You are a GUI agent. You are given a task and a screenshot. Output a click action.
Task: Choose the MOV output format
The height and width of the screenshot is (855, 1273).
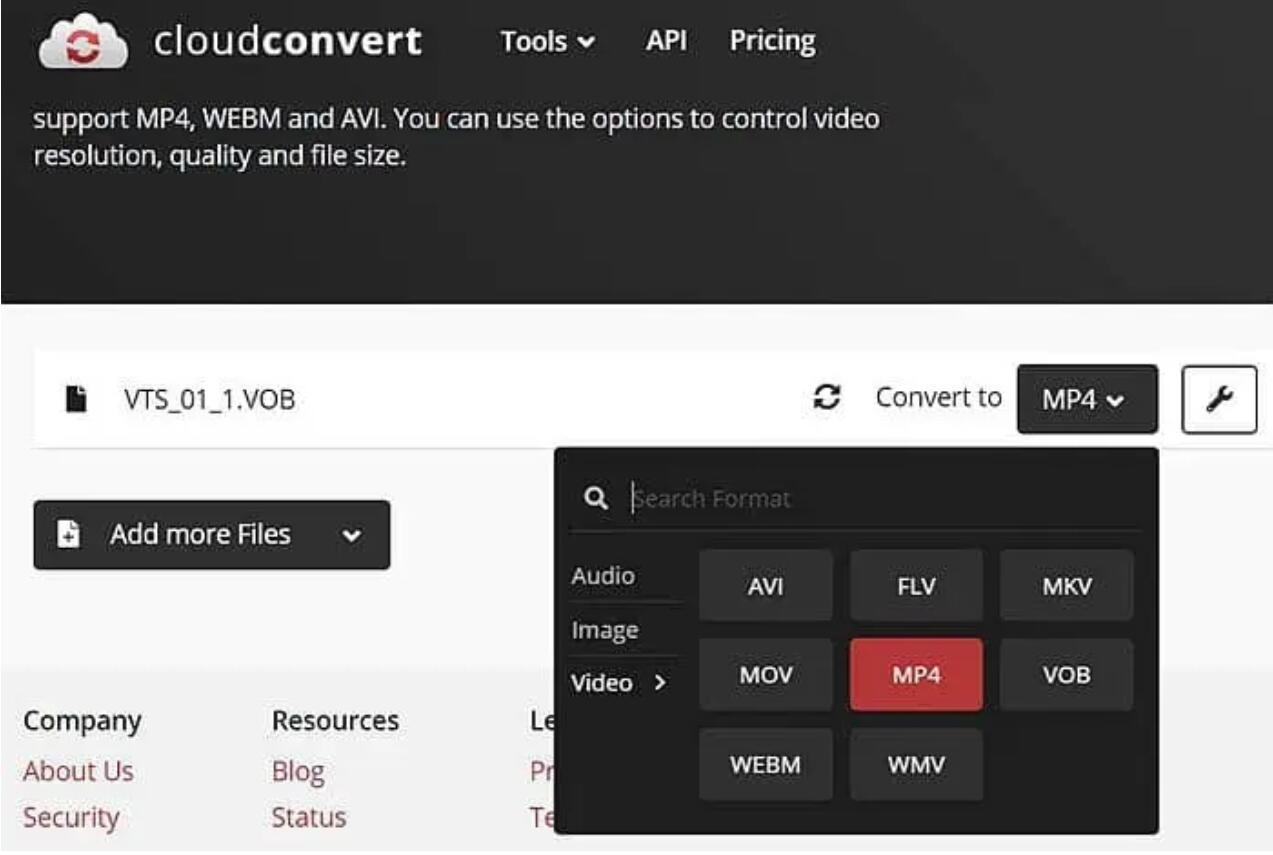[x=766, y=675]
